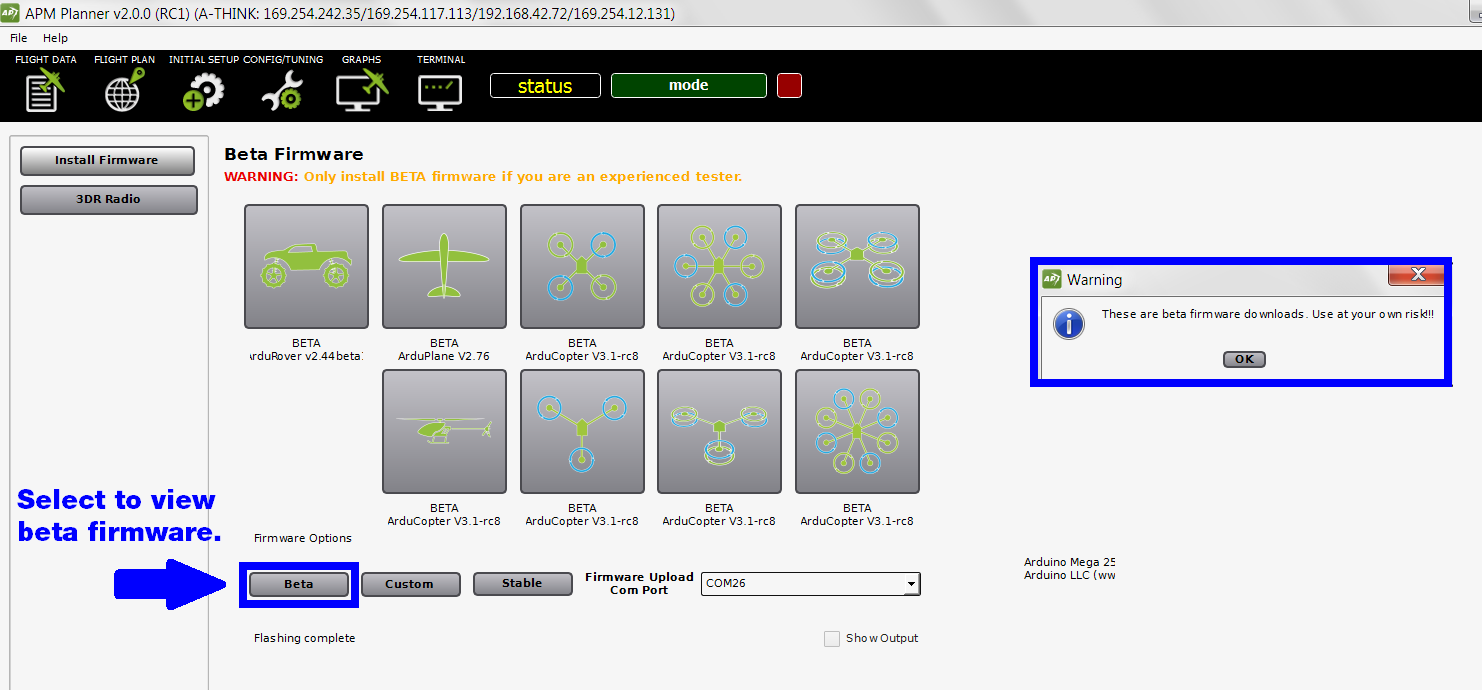Choose the helicopter firmware tile
Screen dimensions: 1482x690
click(444, 432)
